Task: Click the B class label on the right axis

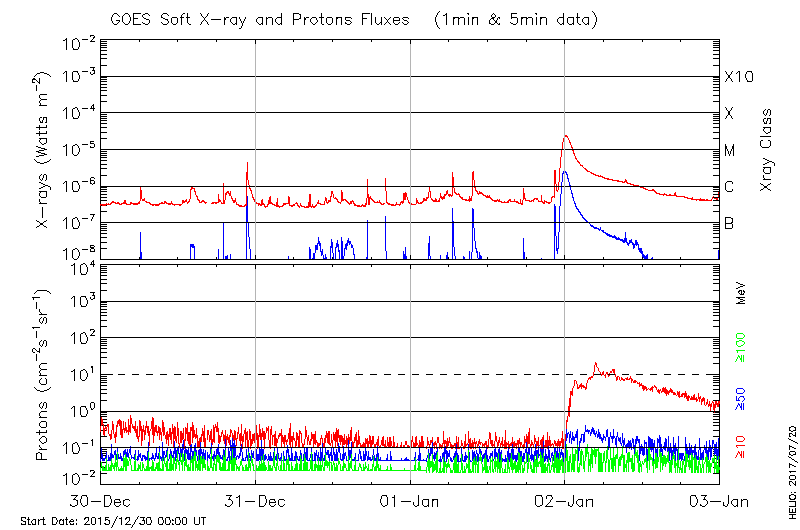Action: [729, 224]
